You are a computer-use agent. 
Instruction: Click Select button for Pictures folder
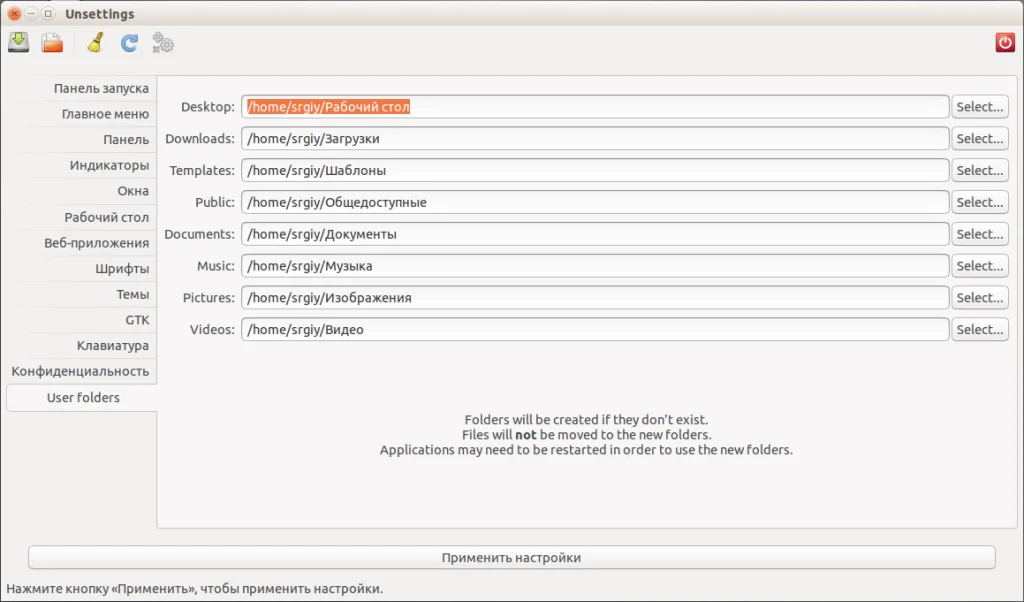[980, 297]
